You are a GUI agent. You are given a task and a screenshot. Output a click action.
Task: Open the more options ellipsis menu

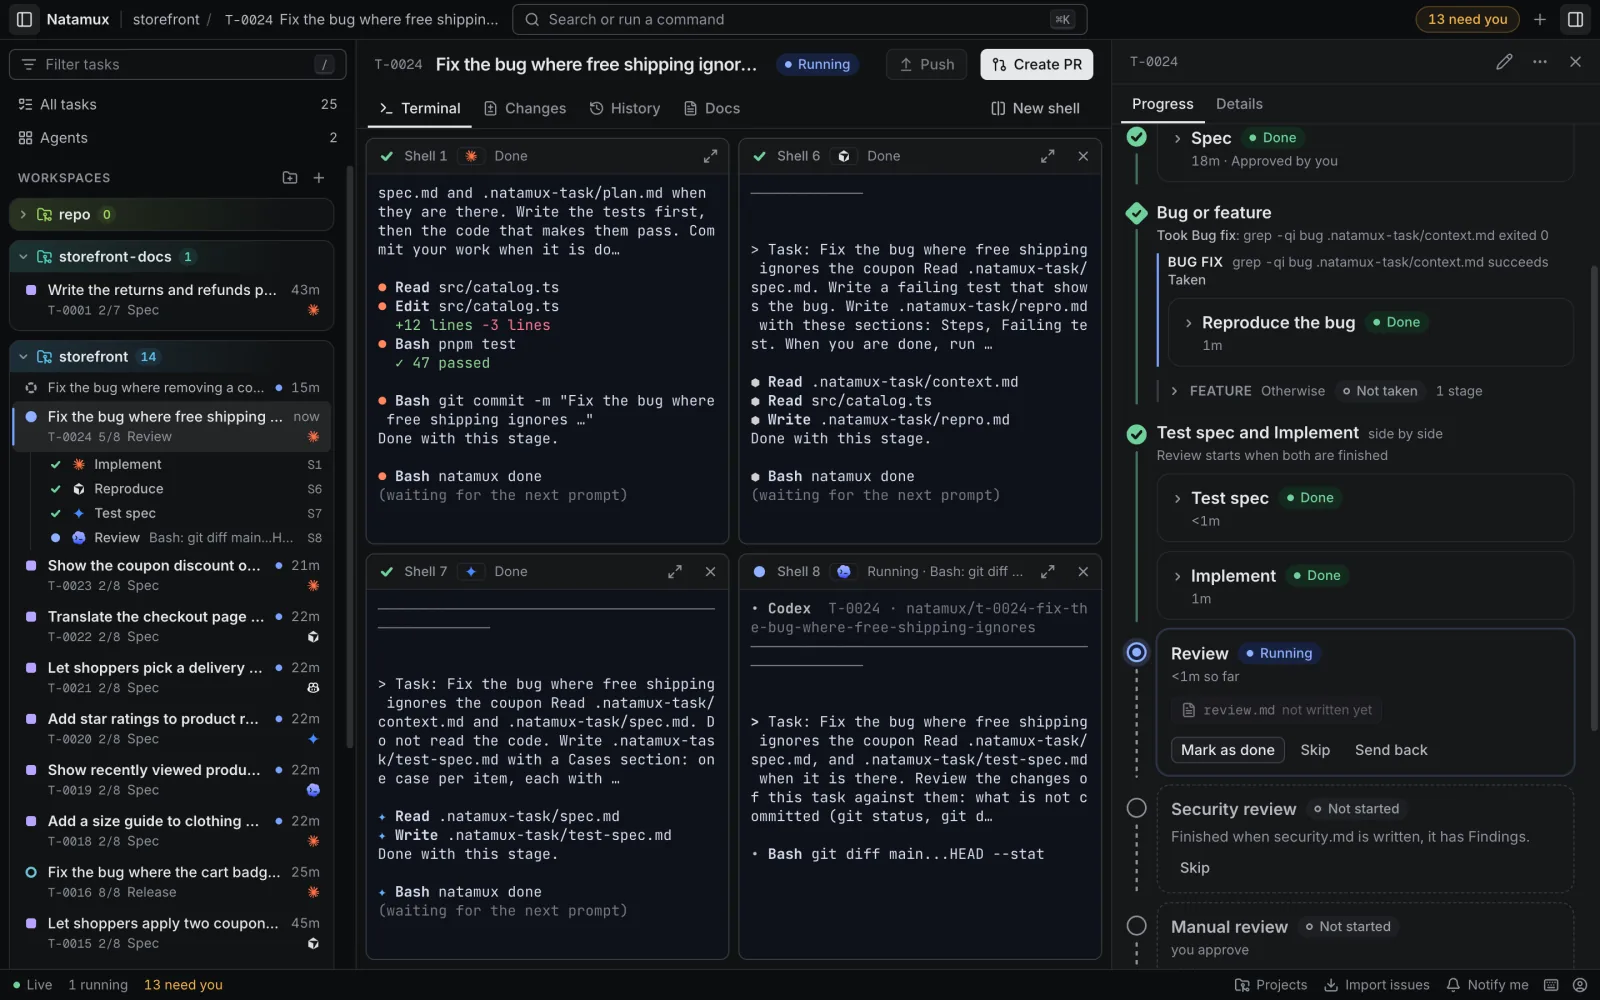(1540, 62)
